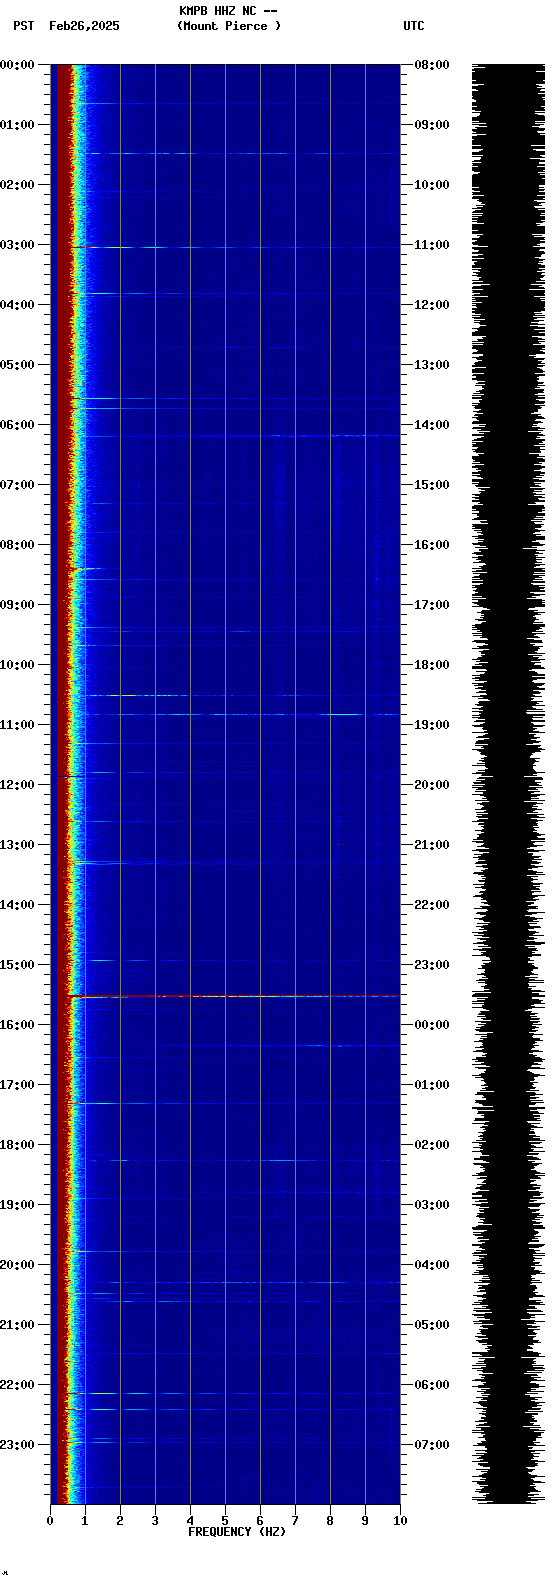Click the PST time label '15:00'
552x1584 pixels.
pyautogui.click(x=17, y=965)
